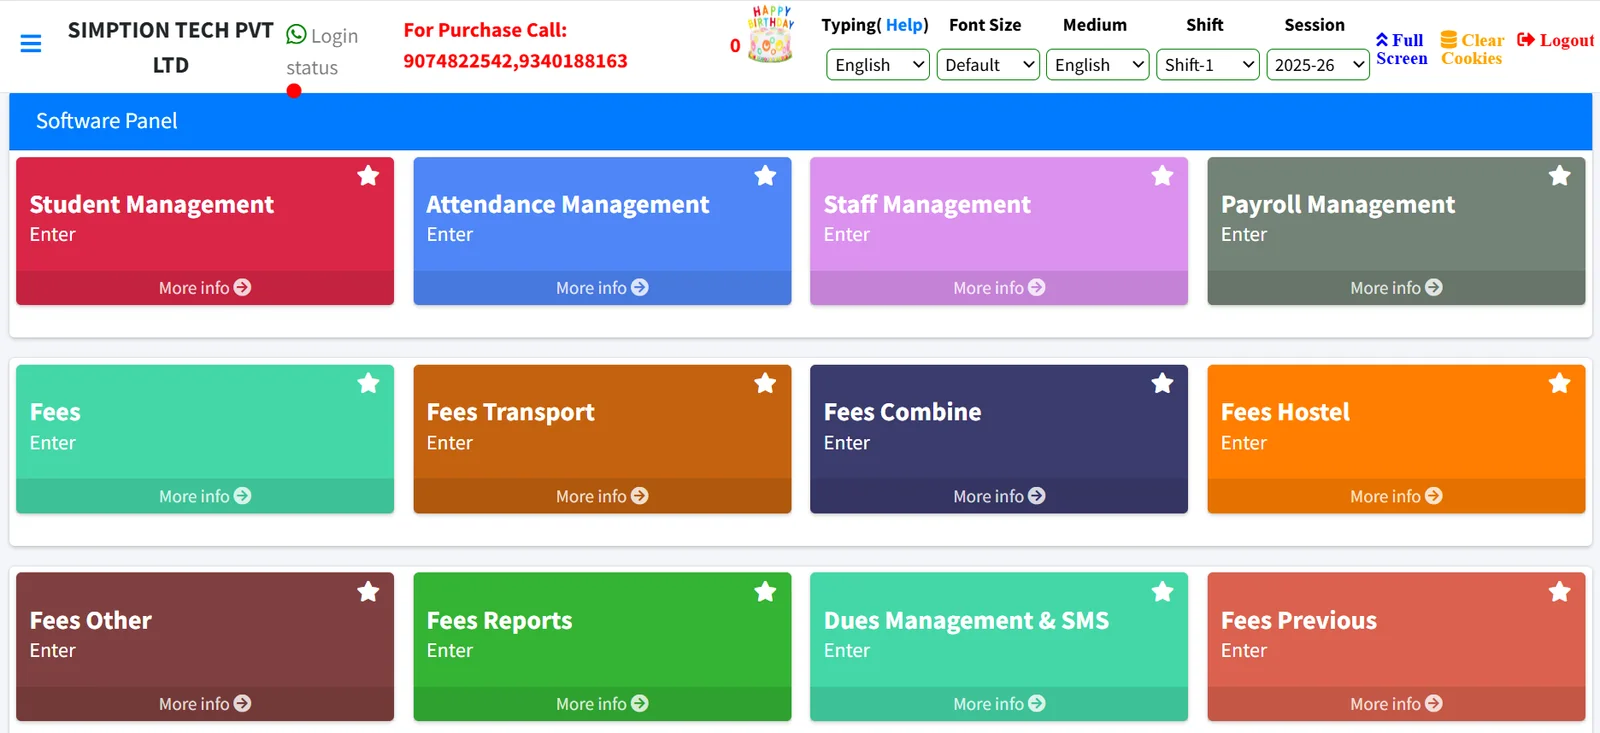Open More info for Payroll Management
Image resolution: width=1600 pixels, height=733 pixels.
tap(1396, 288)
